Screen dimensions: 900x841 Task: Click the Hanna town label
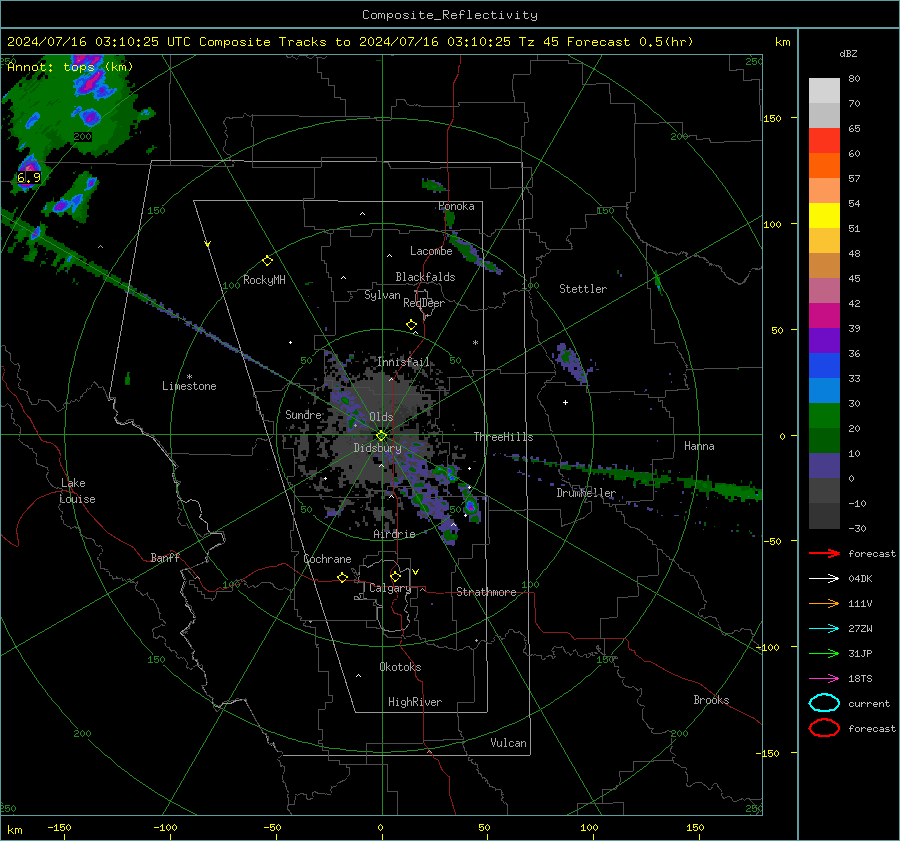[699, 446]
